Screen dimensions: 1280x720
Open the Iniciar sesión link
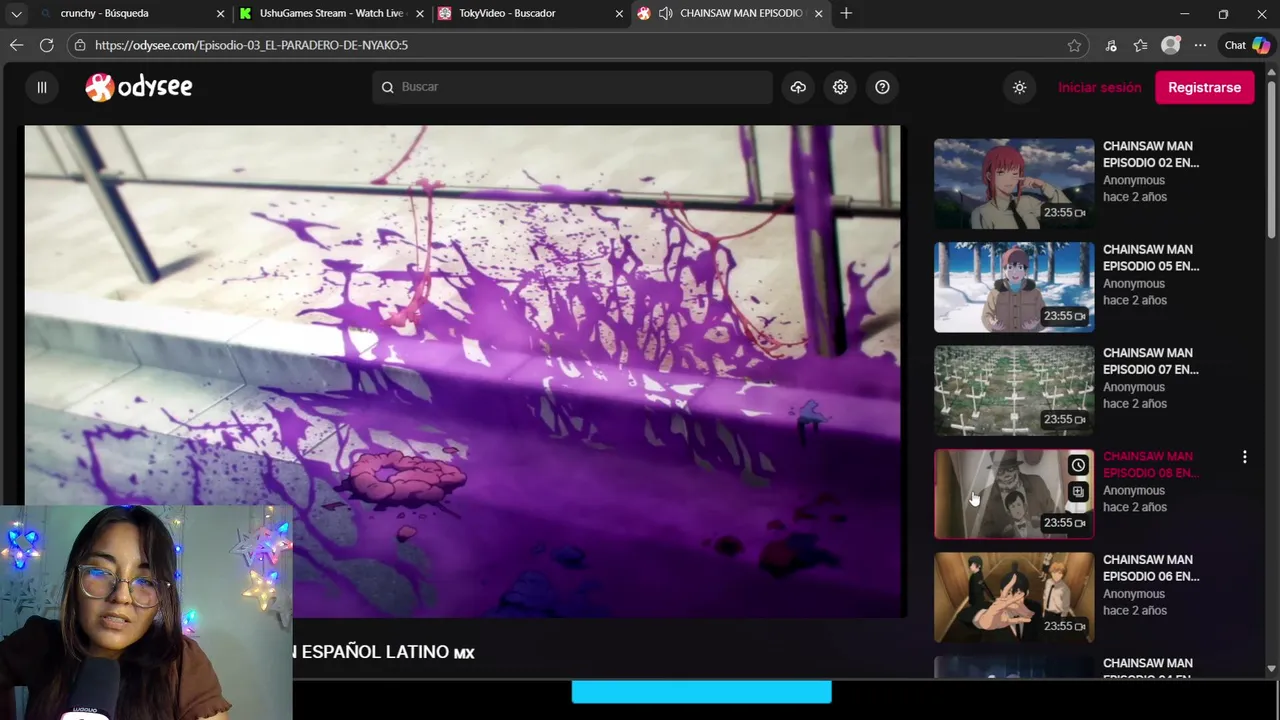(x=1099, y=87)
